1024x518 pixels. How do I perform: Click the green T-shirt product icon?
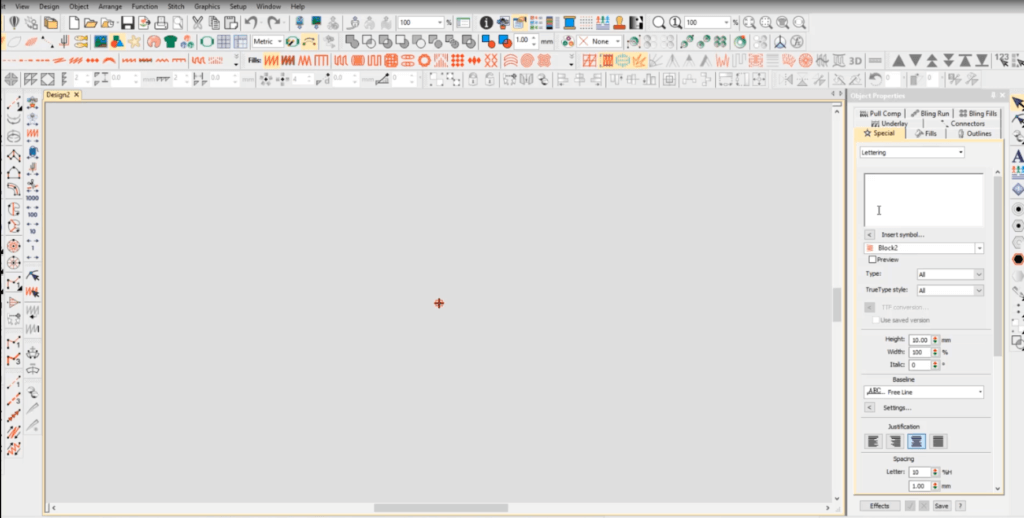(171, 41)
